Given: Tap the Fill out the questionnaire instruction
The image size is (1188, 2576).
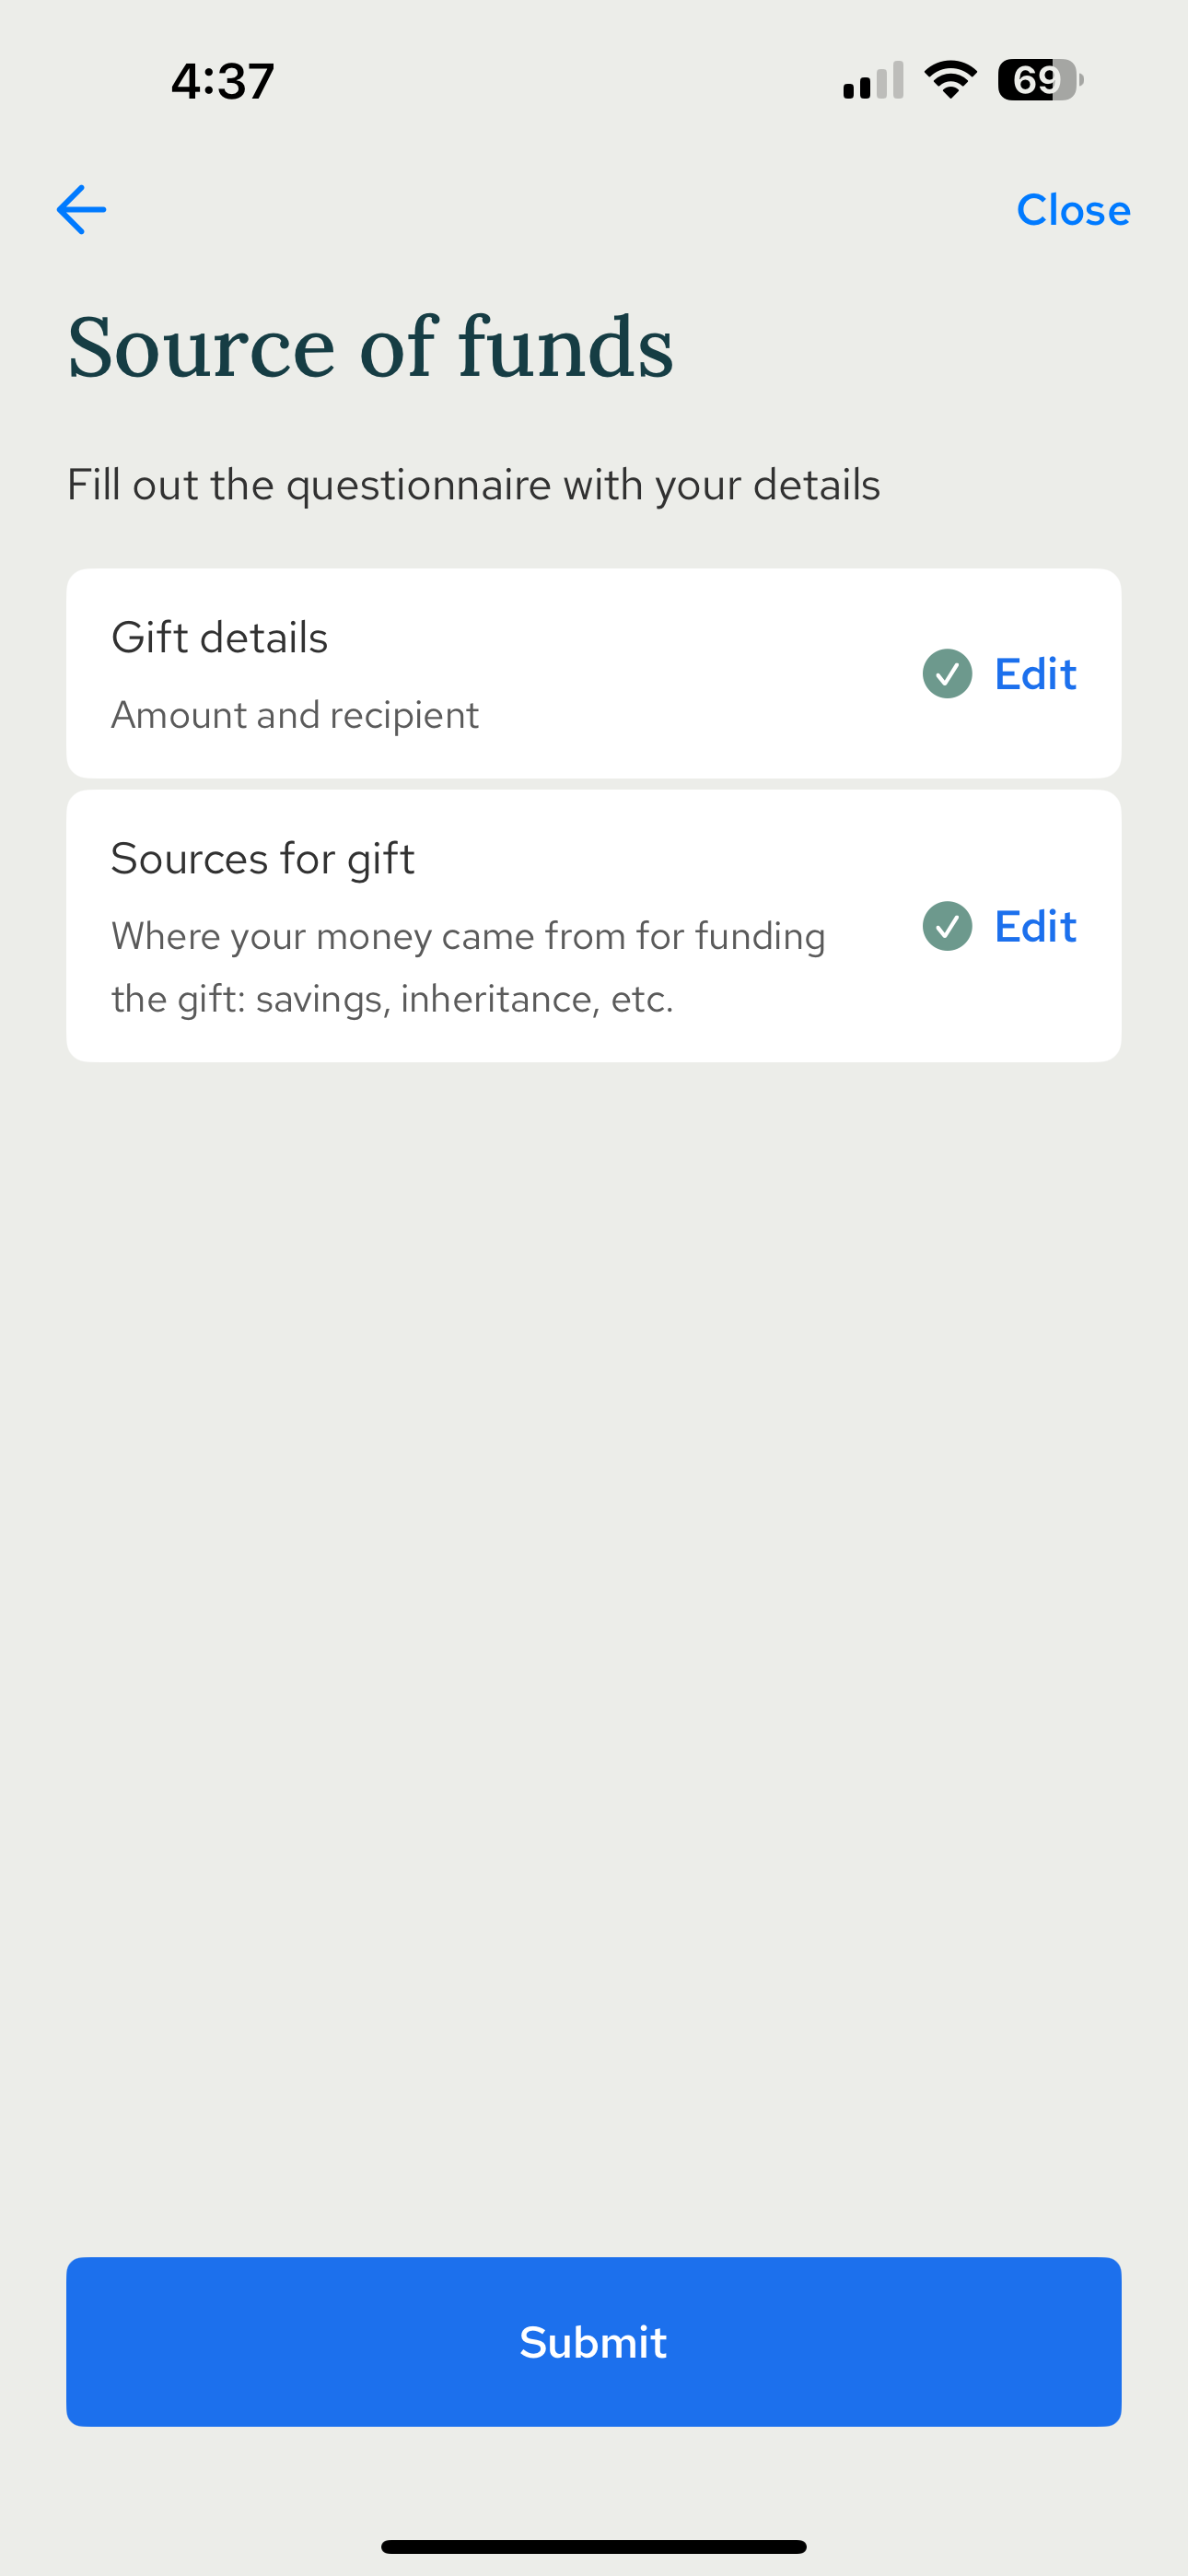Looking at the screenshot, I should pyautogui.click(x=473, y=485).
